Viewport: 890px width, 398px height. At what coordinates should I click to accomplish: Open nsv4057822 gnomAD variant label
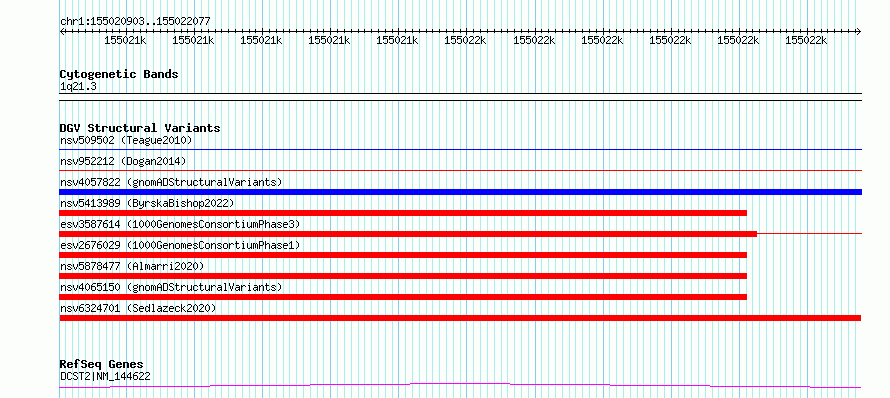tap(171, 182)
